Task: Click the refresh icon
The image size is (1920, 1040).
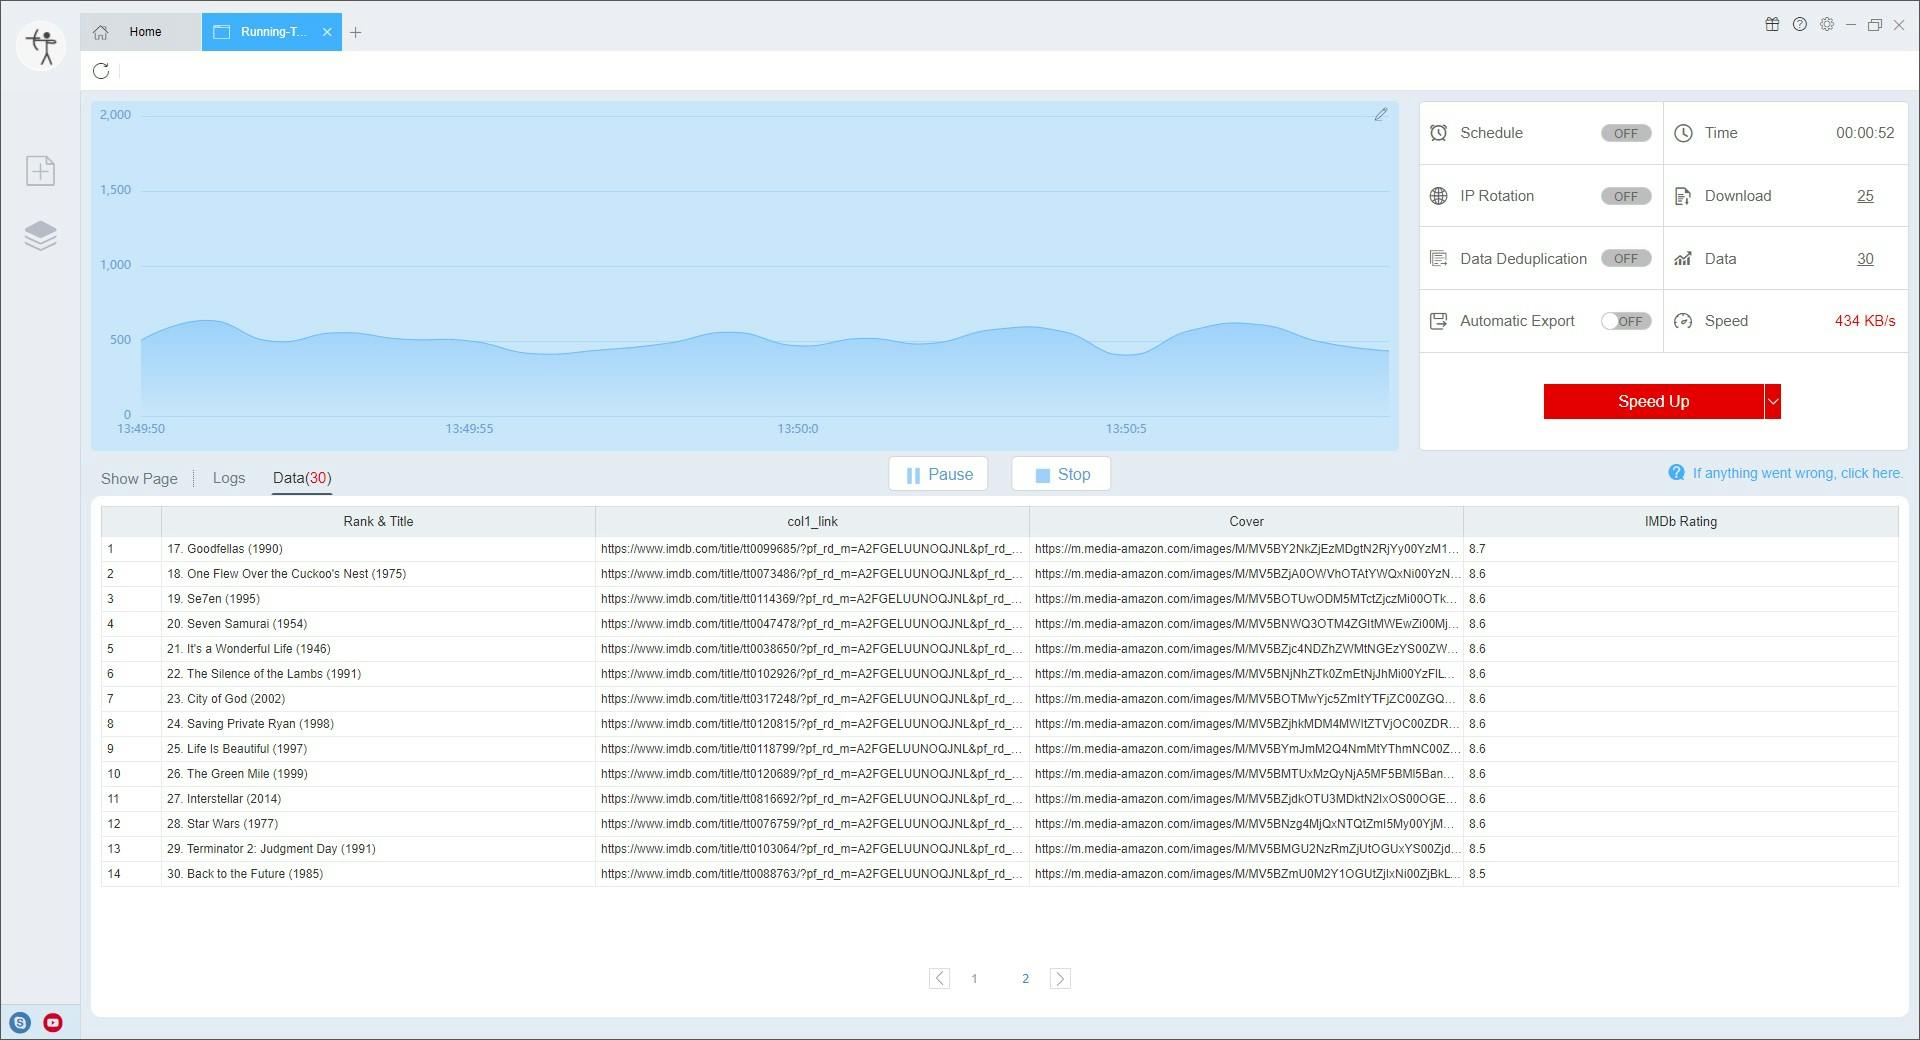Action: [x=101, y=71]
